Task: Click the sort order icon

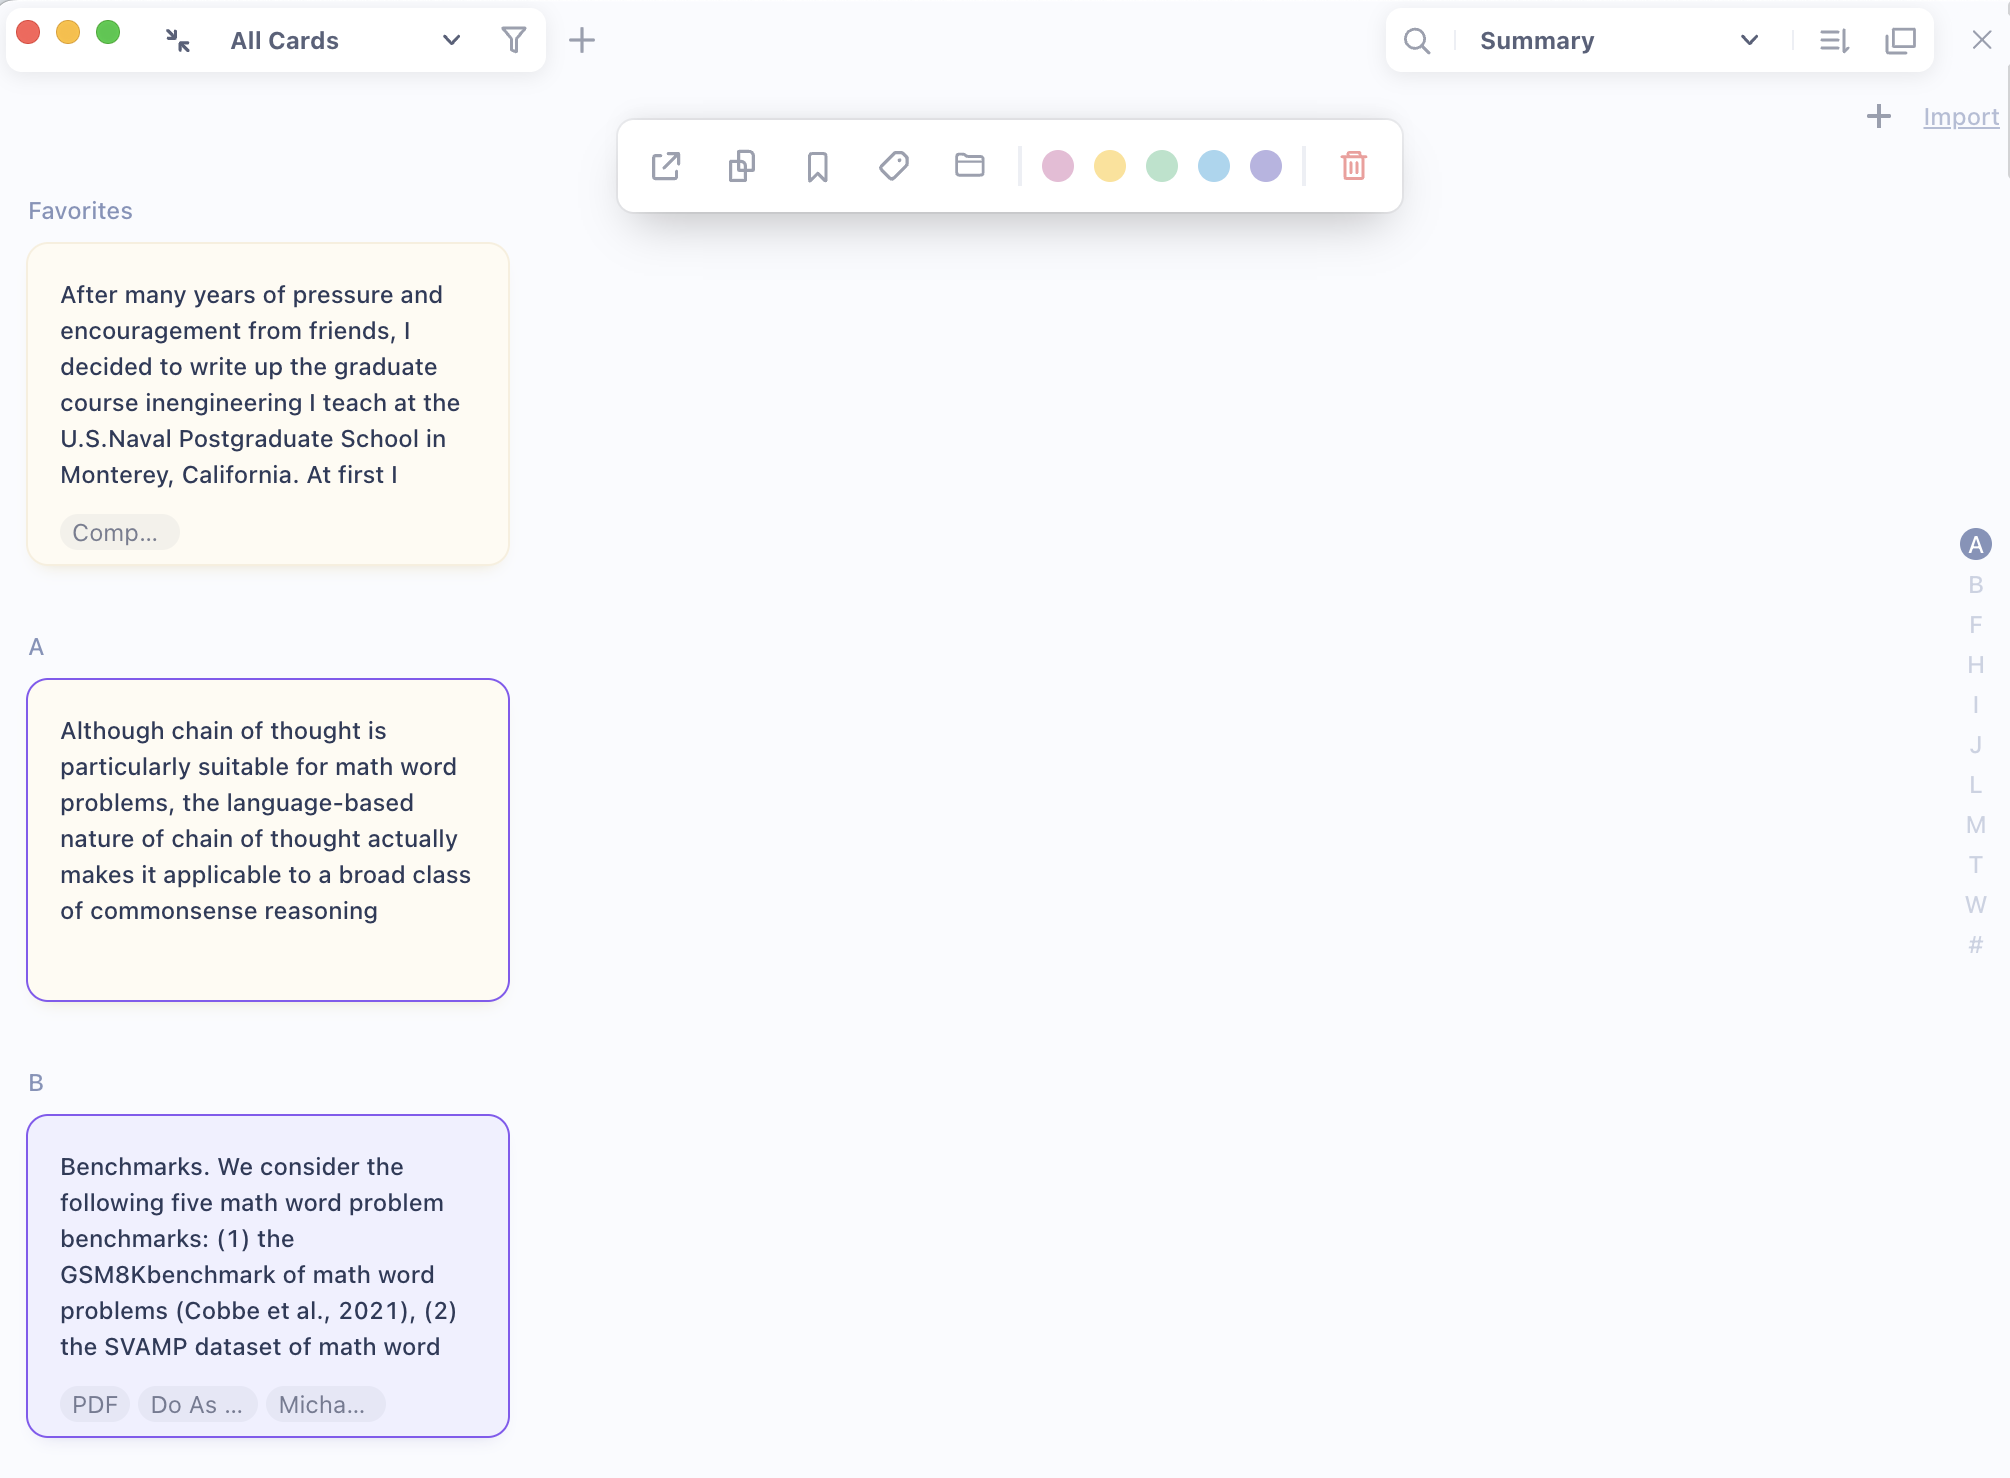Action: click(x=1834, y=40)
